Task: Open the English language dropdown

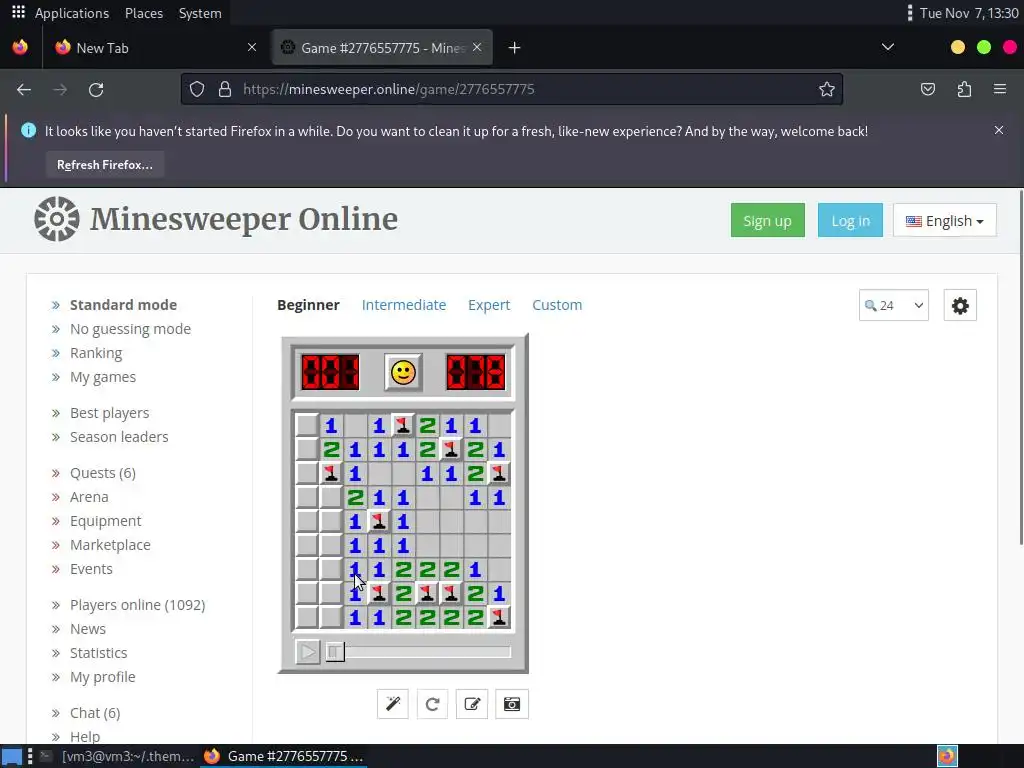Action: [944, 221]
